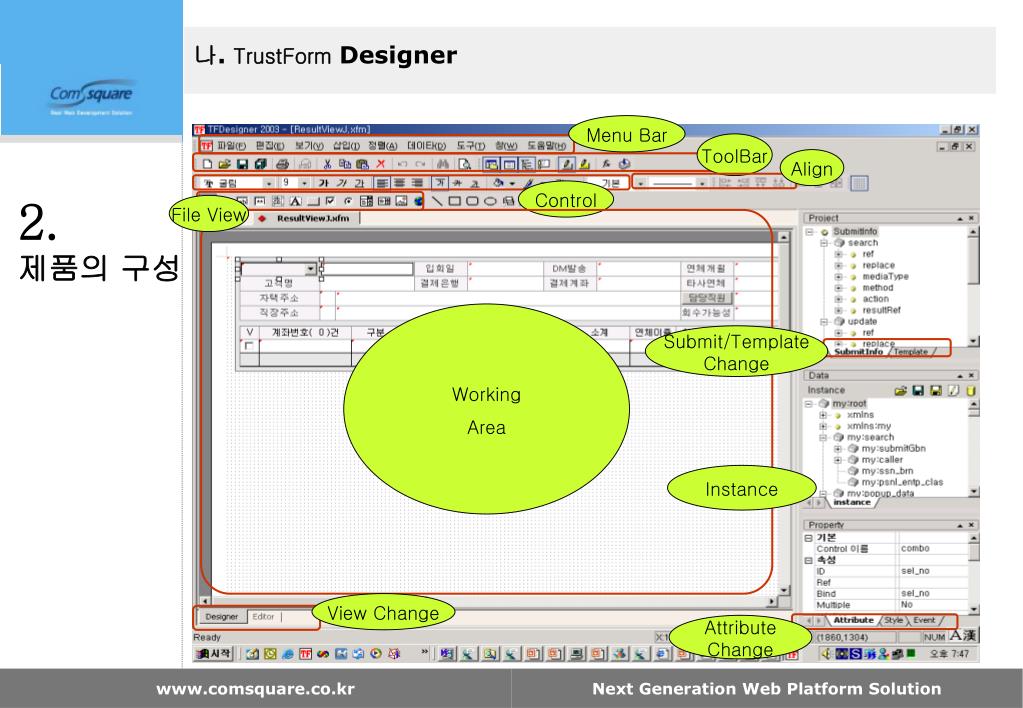Open the 편집(E) menu
Viewport: 1023px width, 708px height.
click(x=269, y=146)
